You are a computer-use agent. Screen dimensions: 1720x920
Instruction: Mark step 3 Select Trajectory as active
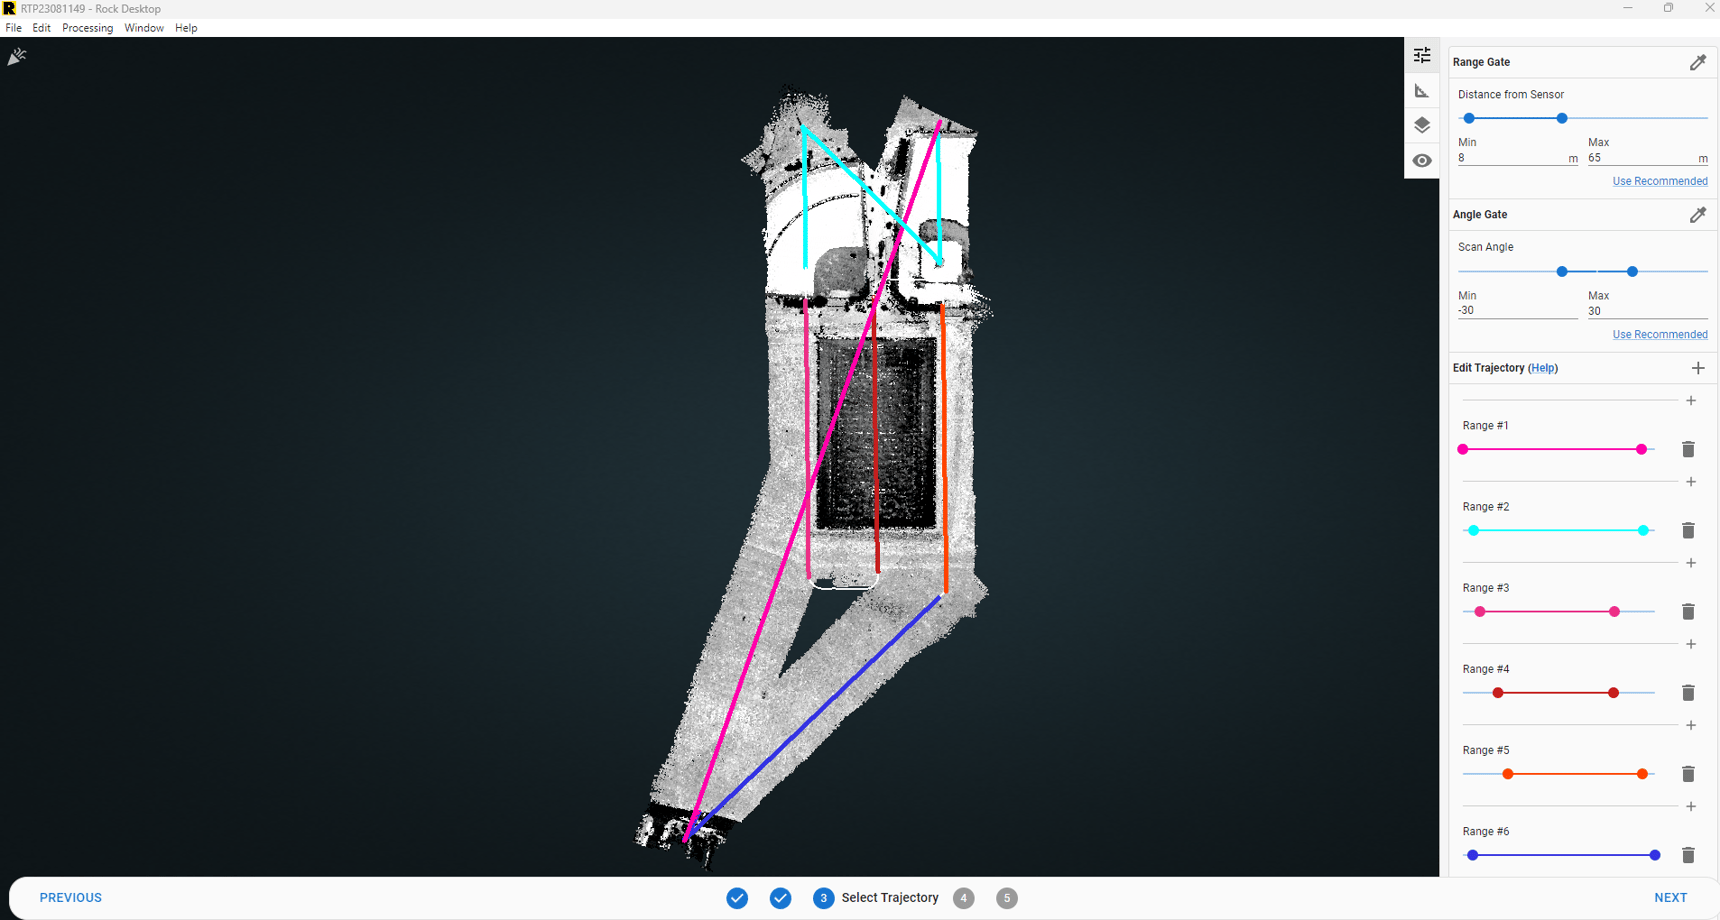click(x=823, y=898)
